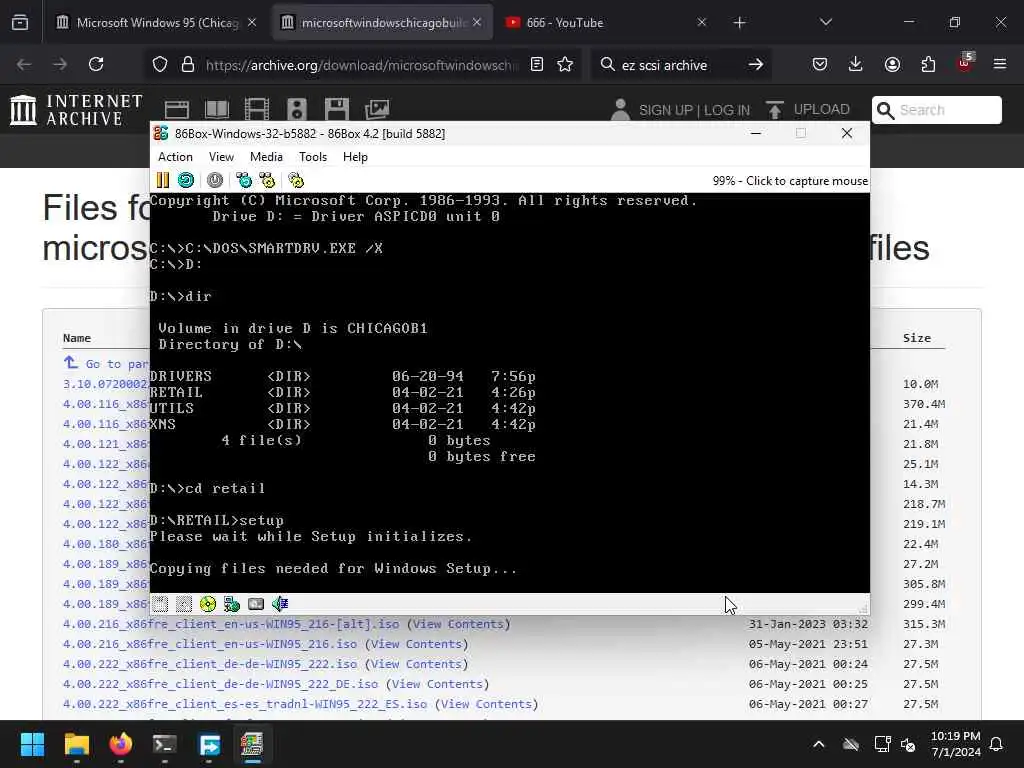The height and width of the screenshot is (768, 1024).
Task: Open Firefox extensions puzzle icon
Action: (x=928, y=64)
